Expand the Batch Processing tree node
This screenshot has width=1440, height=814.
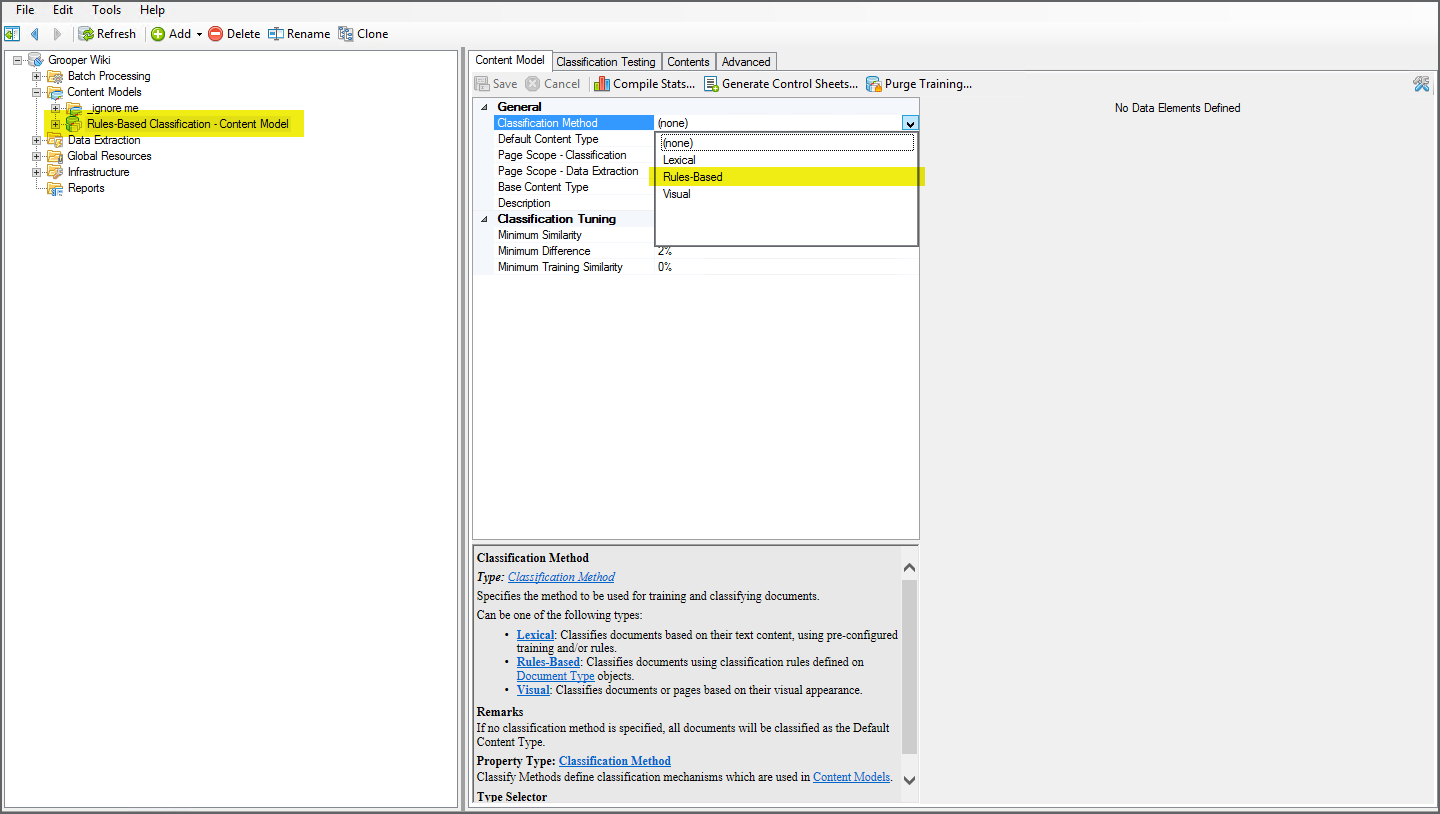click(37, 76)
